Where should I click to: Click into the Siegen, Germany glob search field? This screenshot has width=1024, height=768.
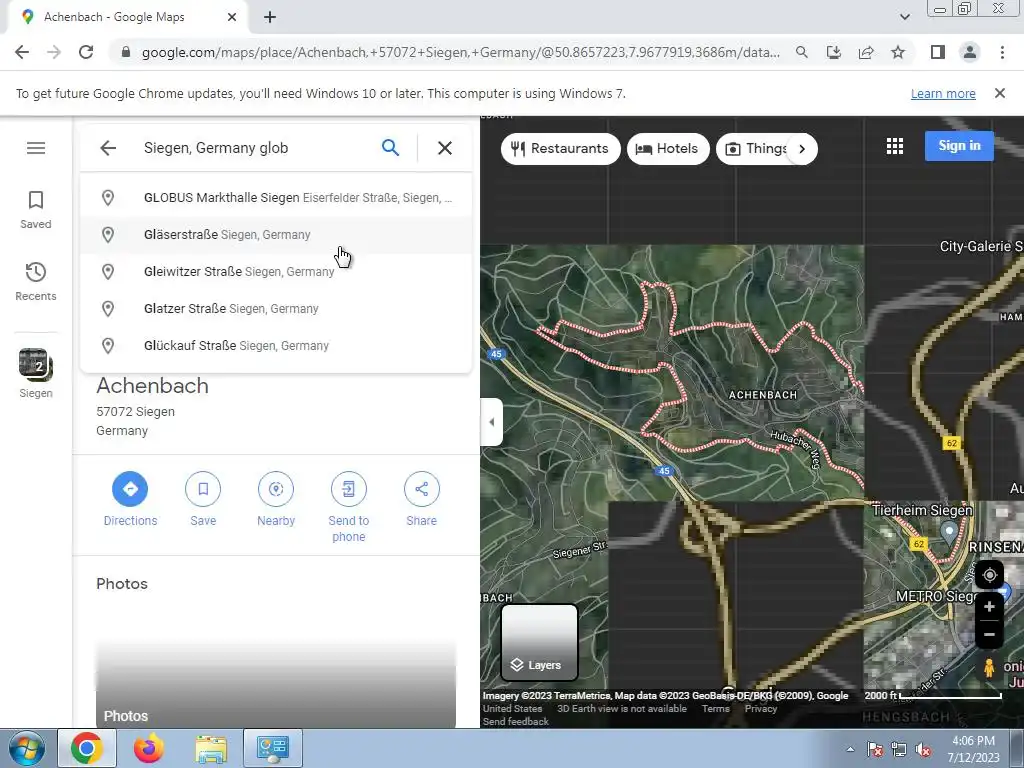pyautogui.click(x=255, y=148)
